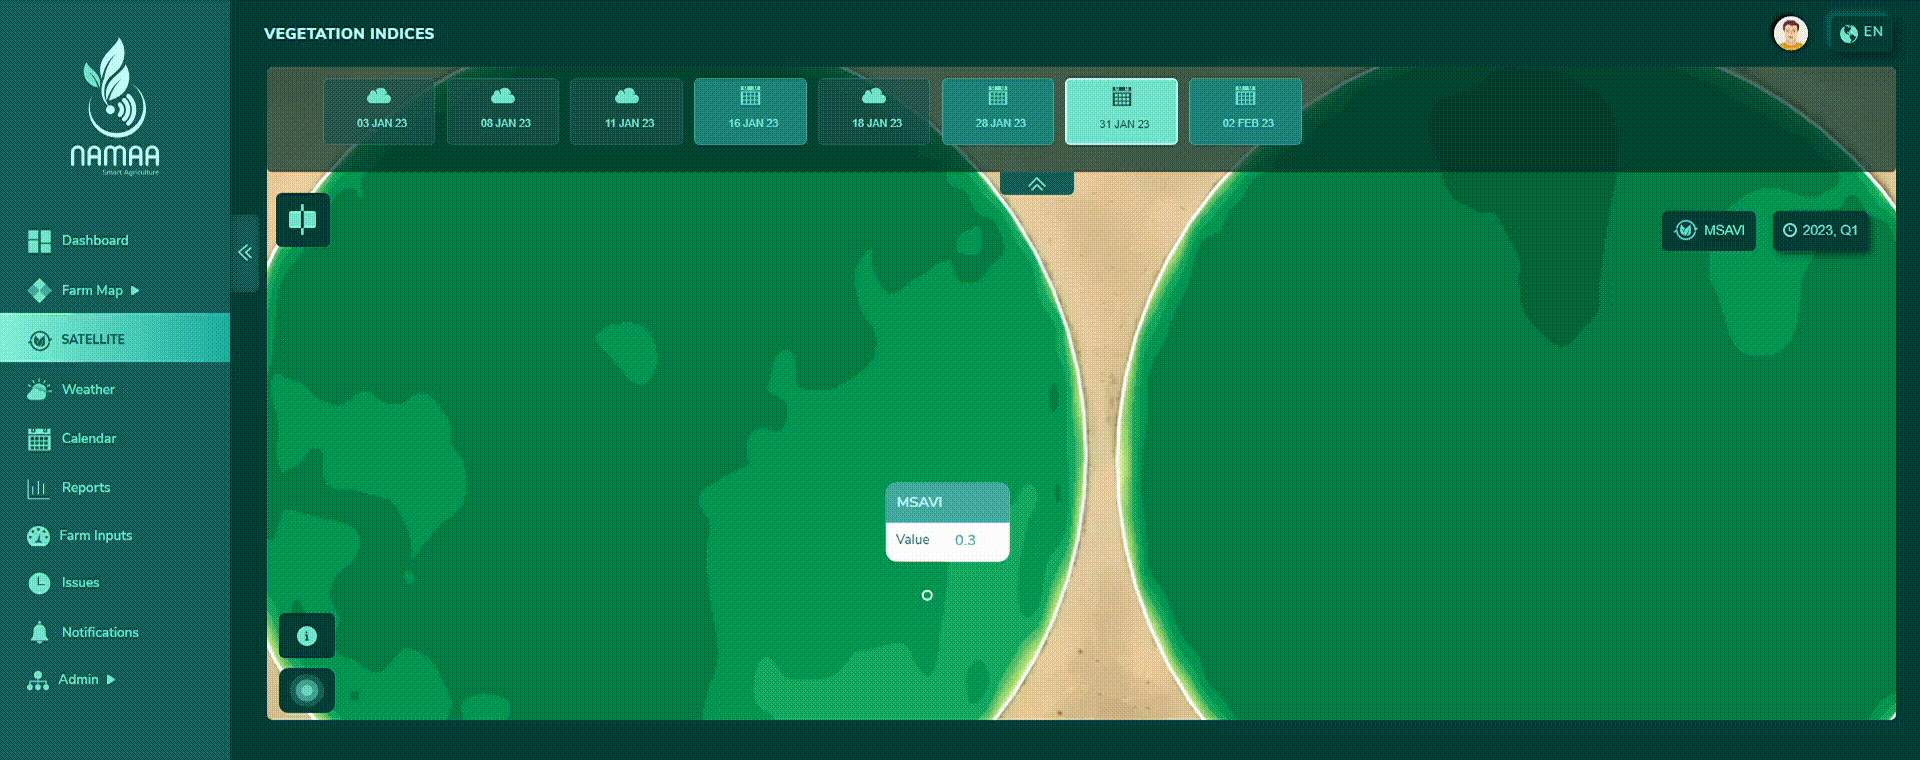Click the split compare map icon
Image resolution: width=1920 pixels, height=760 pixels.
pos(302,219)
